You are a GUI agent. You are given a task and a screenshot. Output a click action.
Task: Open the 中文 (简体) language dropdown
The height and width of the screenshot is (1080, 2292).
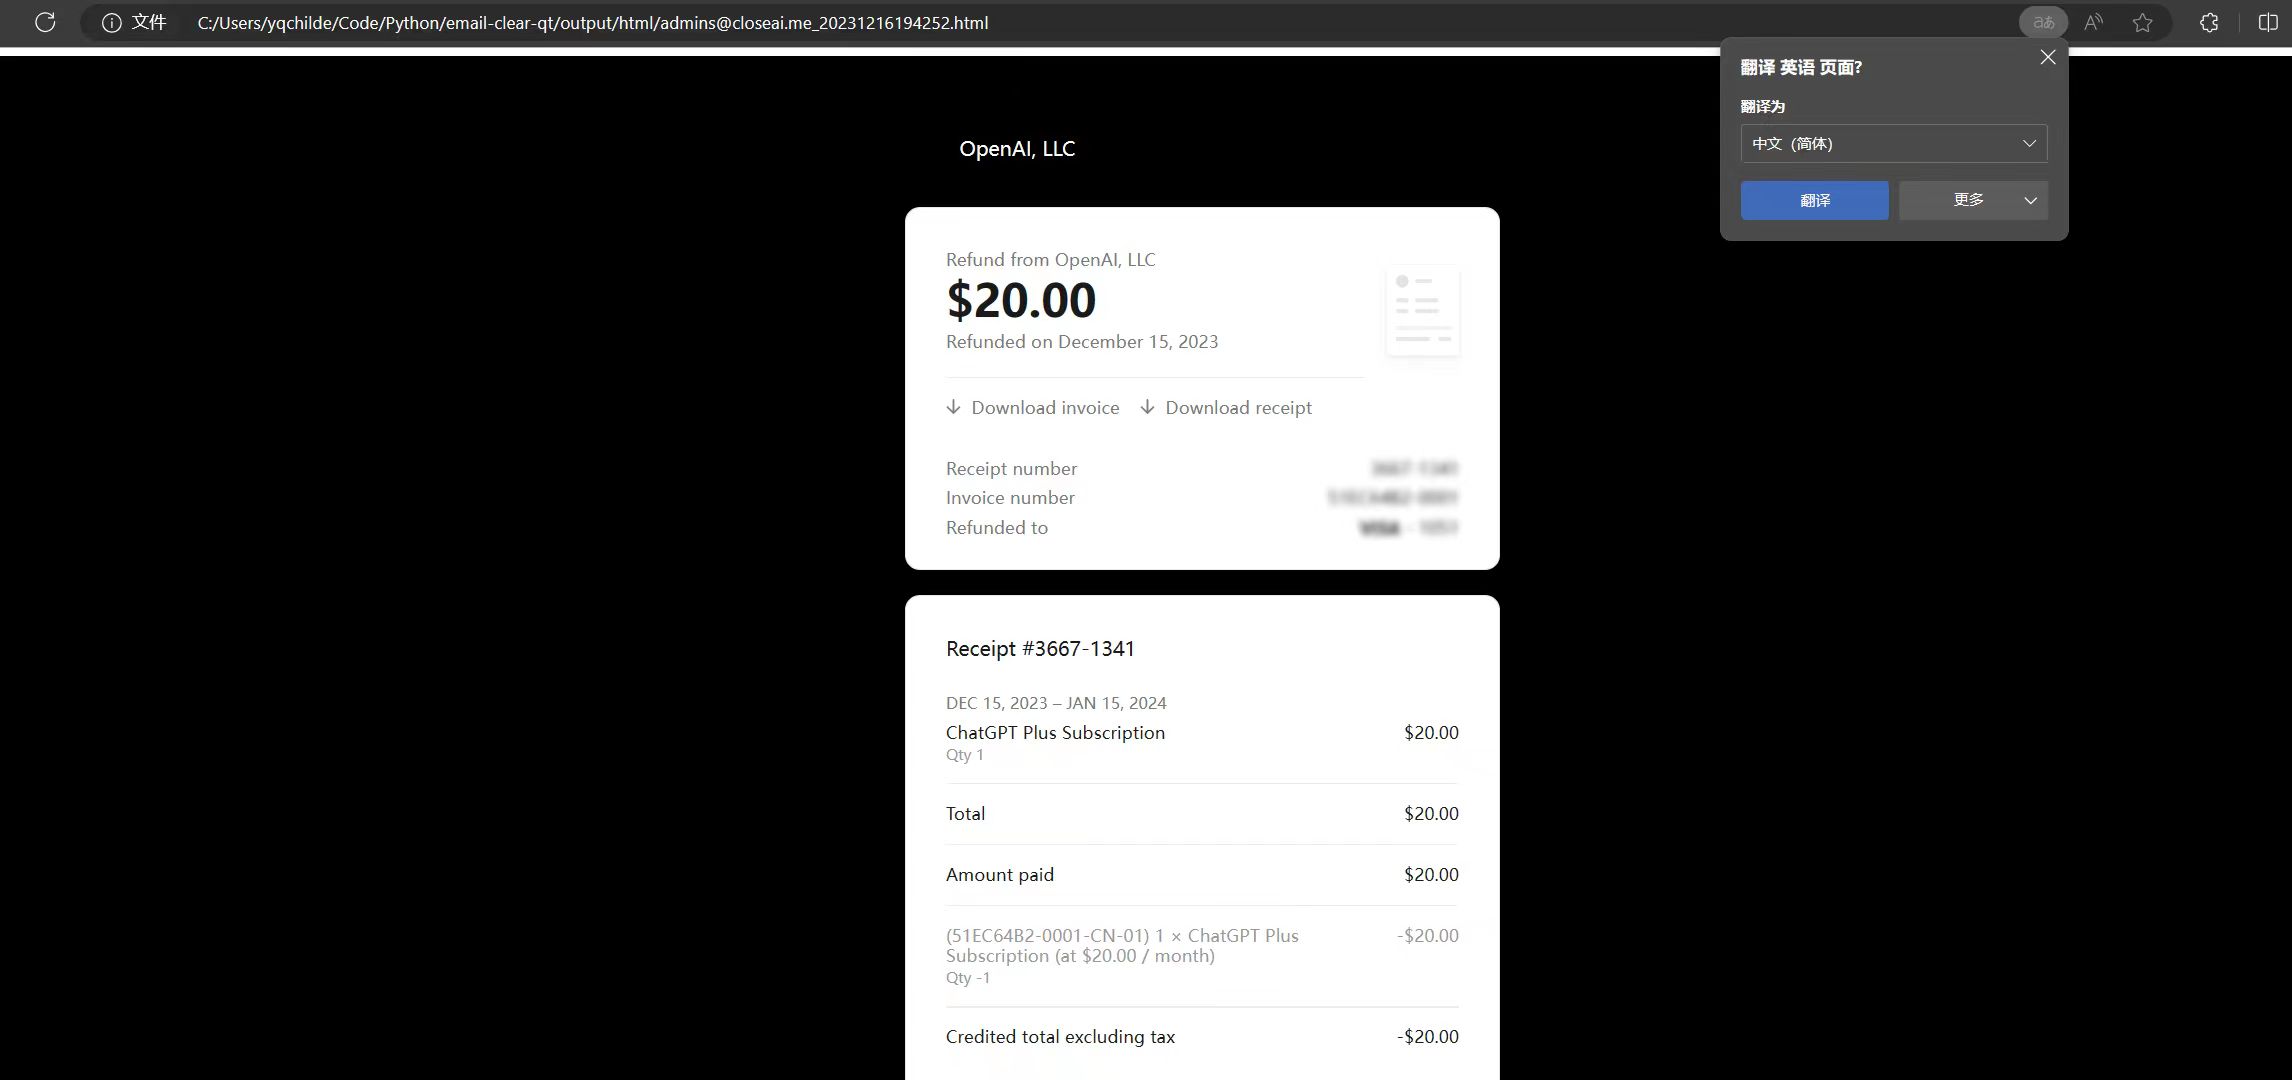coord(1894,143)
